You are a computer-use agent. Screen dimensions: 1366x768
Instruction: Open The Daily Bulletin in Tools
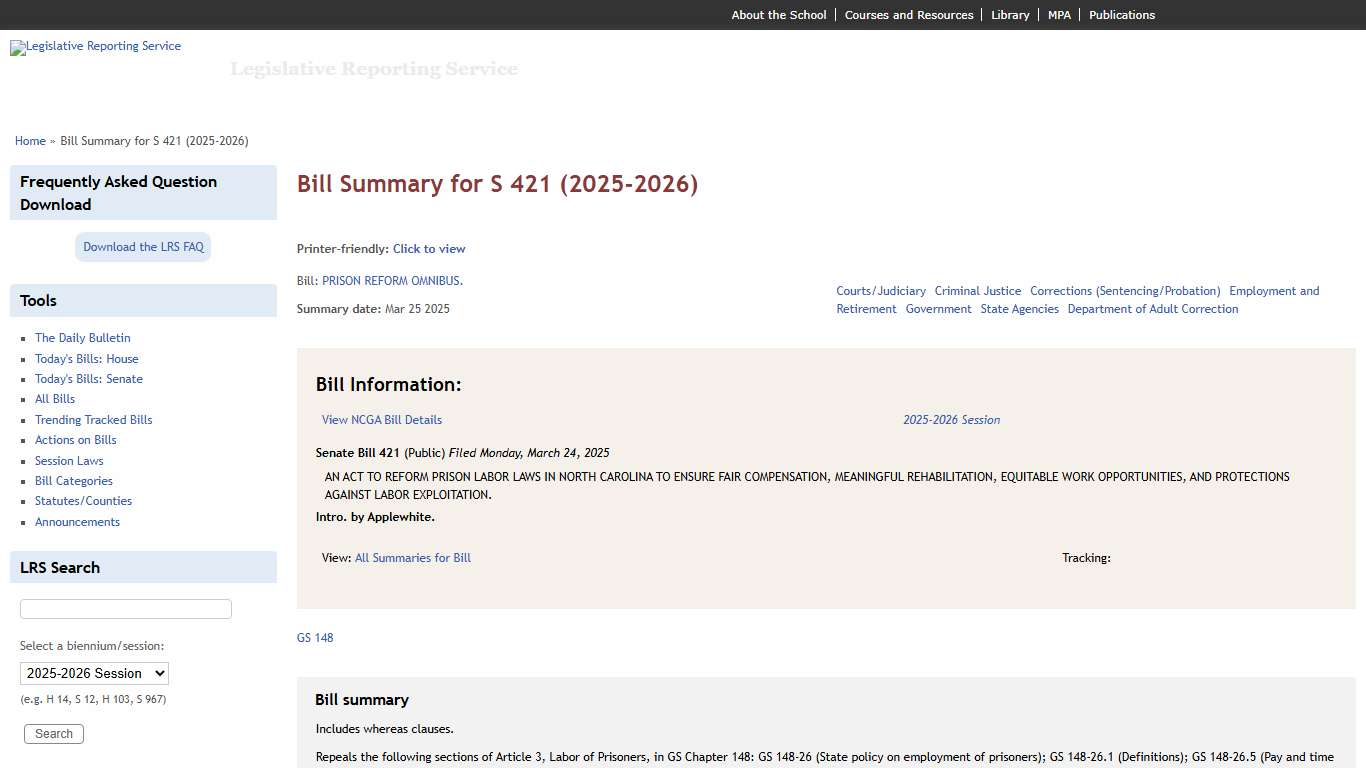pyautogui.click(x=82, y=337)
